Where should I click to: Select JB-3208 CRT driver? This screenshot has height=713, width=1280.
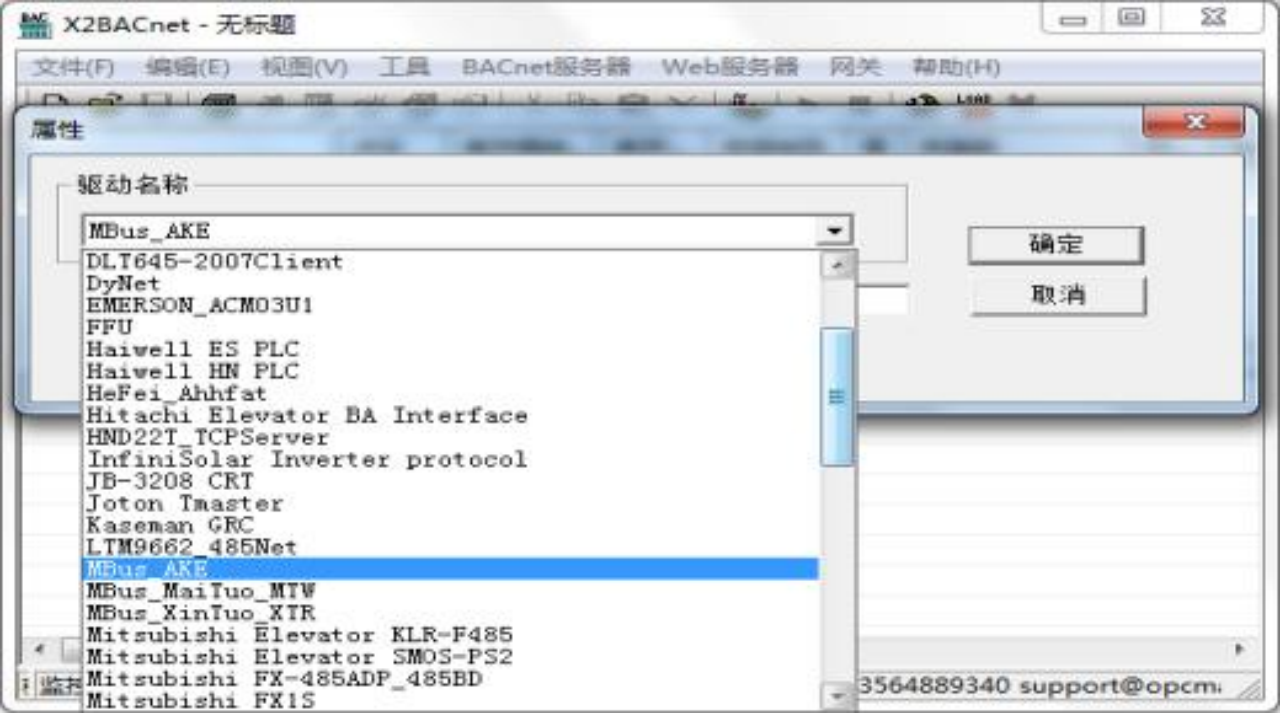pyautogui.click(x=450, y=482)
